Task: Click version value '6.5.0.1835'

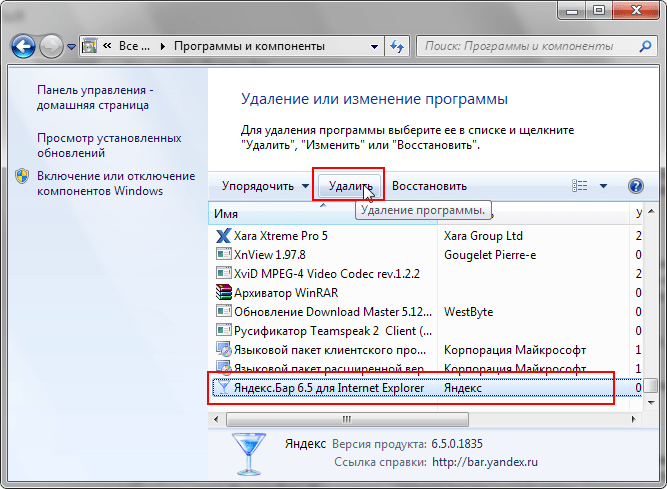Action: click(x=457, y=444)
